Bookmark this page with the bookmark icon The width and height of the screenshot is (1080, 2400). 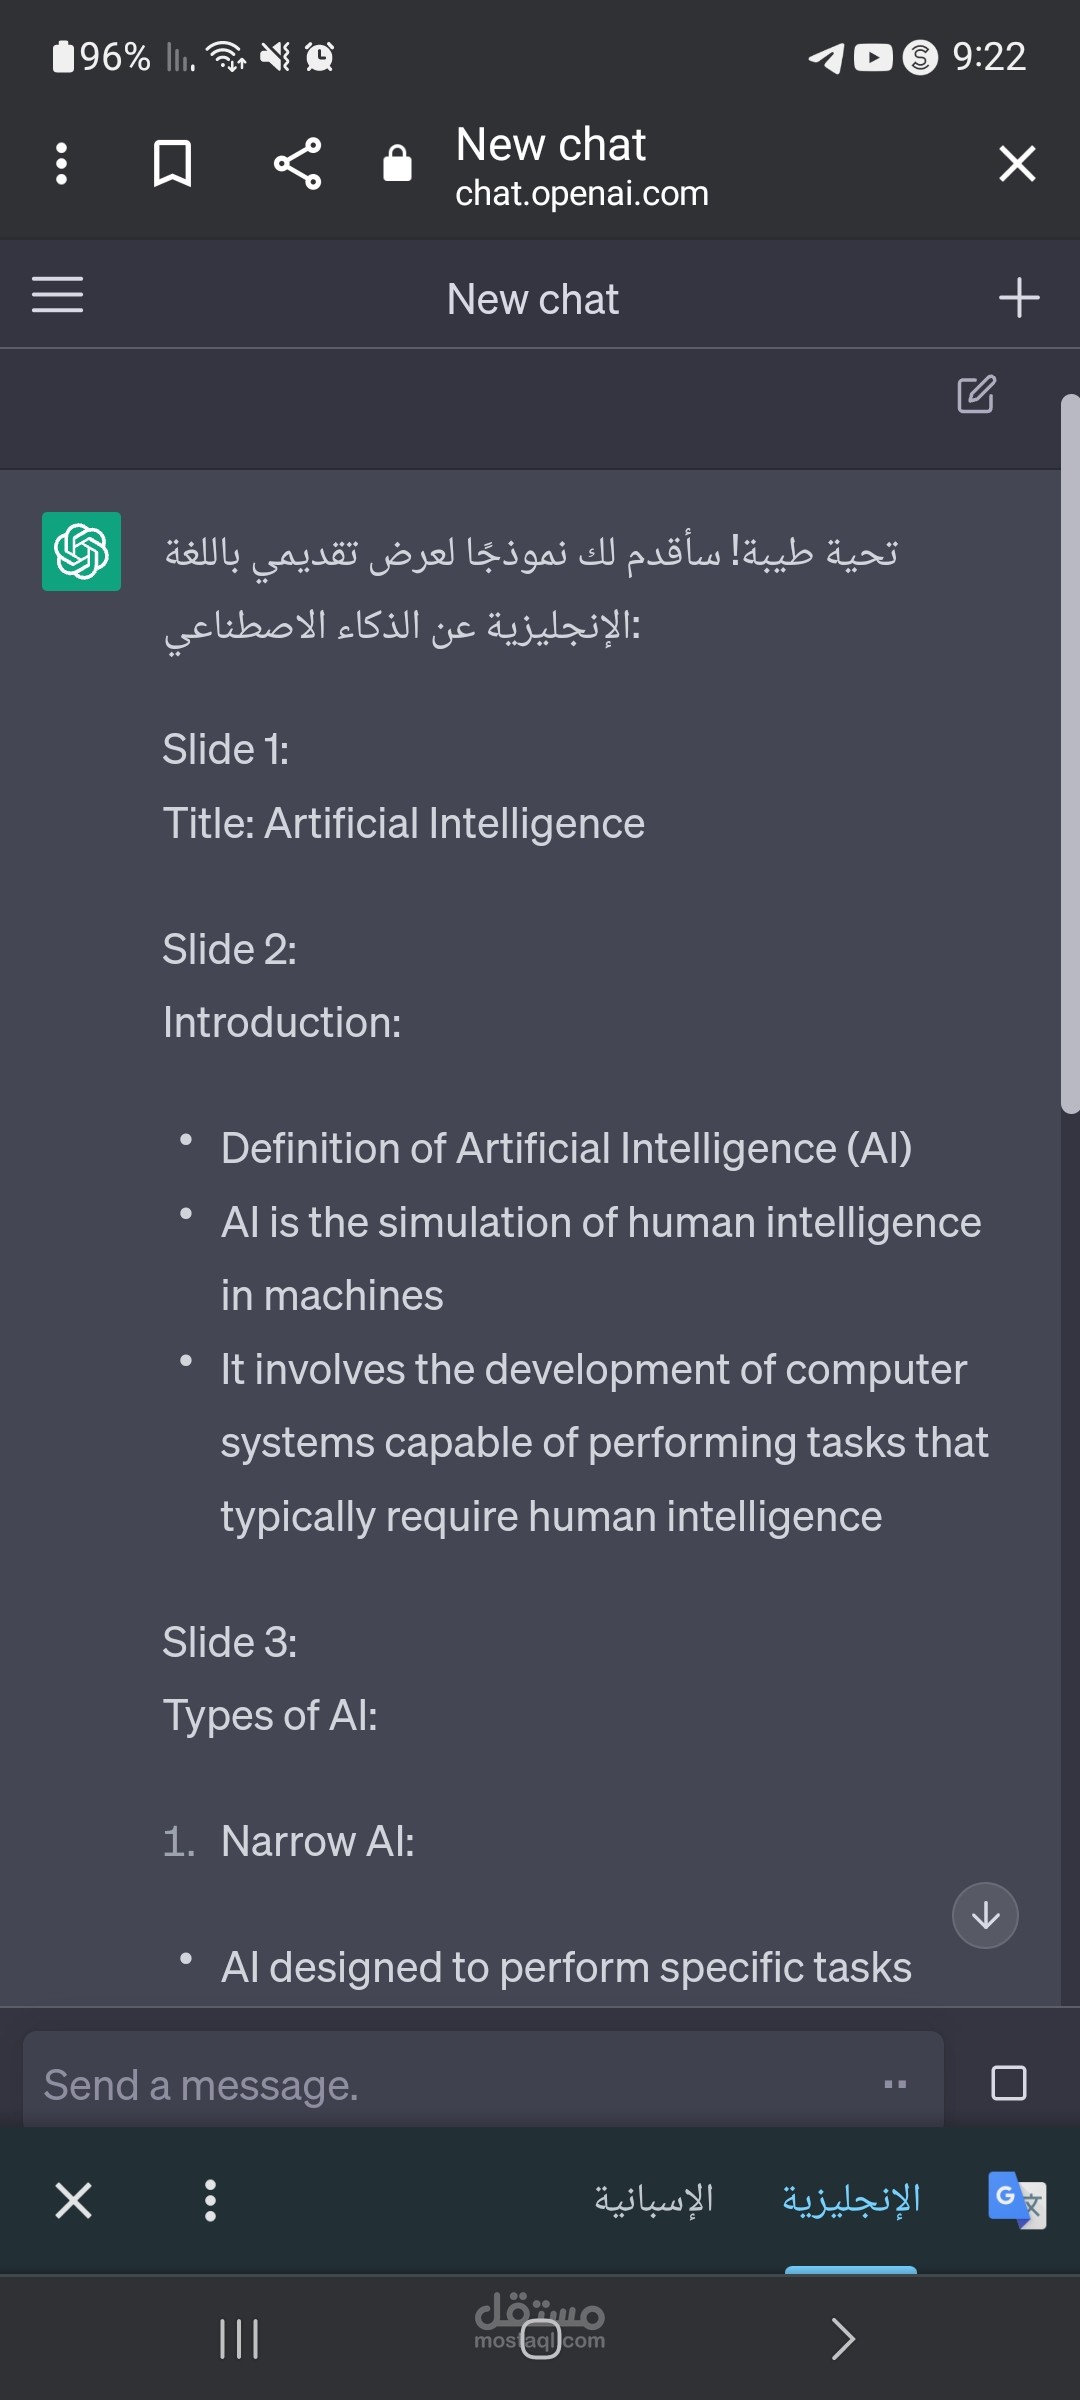point(172,163)
